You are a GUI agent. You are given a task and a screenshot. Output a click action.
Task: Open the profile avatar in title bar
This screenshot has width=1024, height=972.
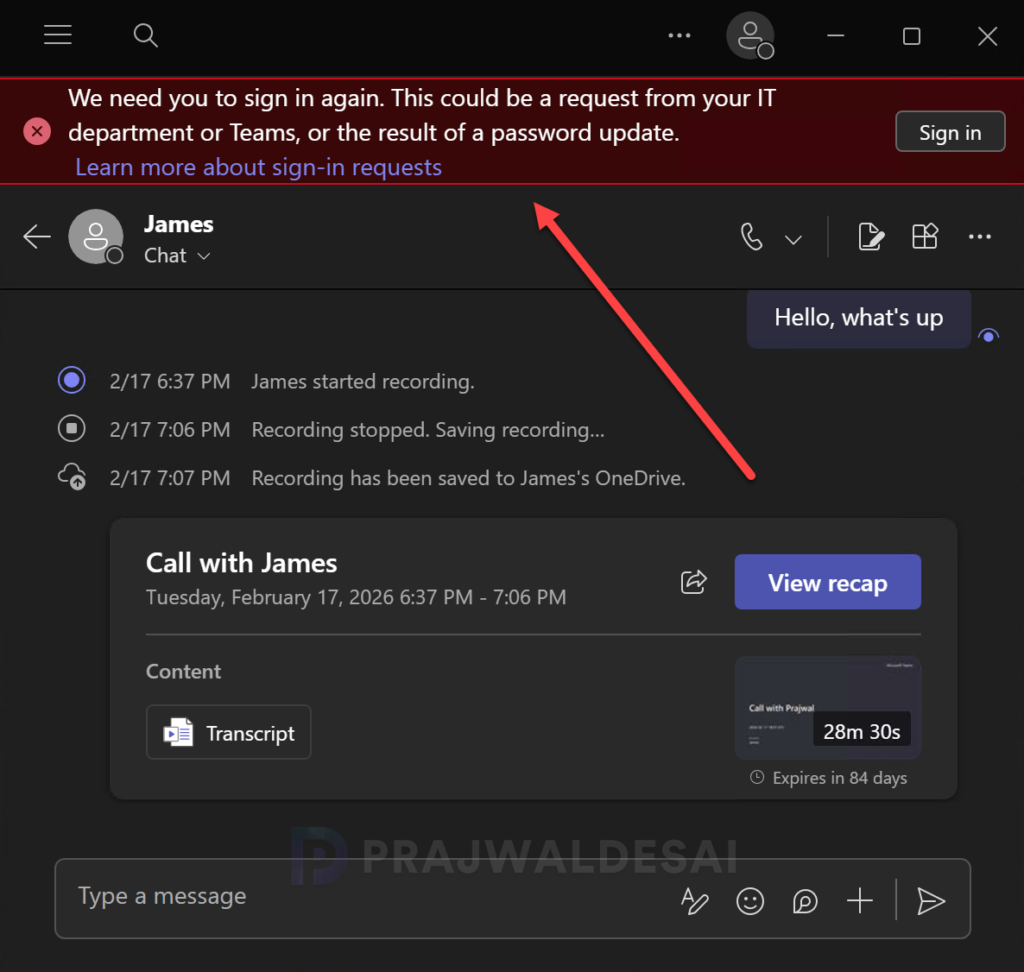pyautogui.click(x=750, y=36)
